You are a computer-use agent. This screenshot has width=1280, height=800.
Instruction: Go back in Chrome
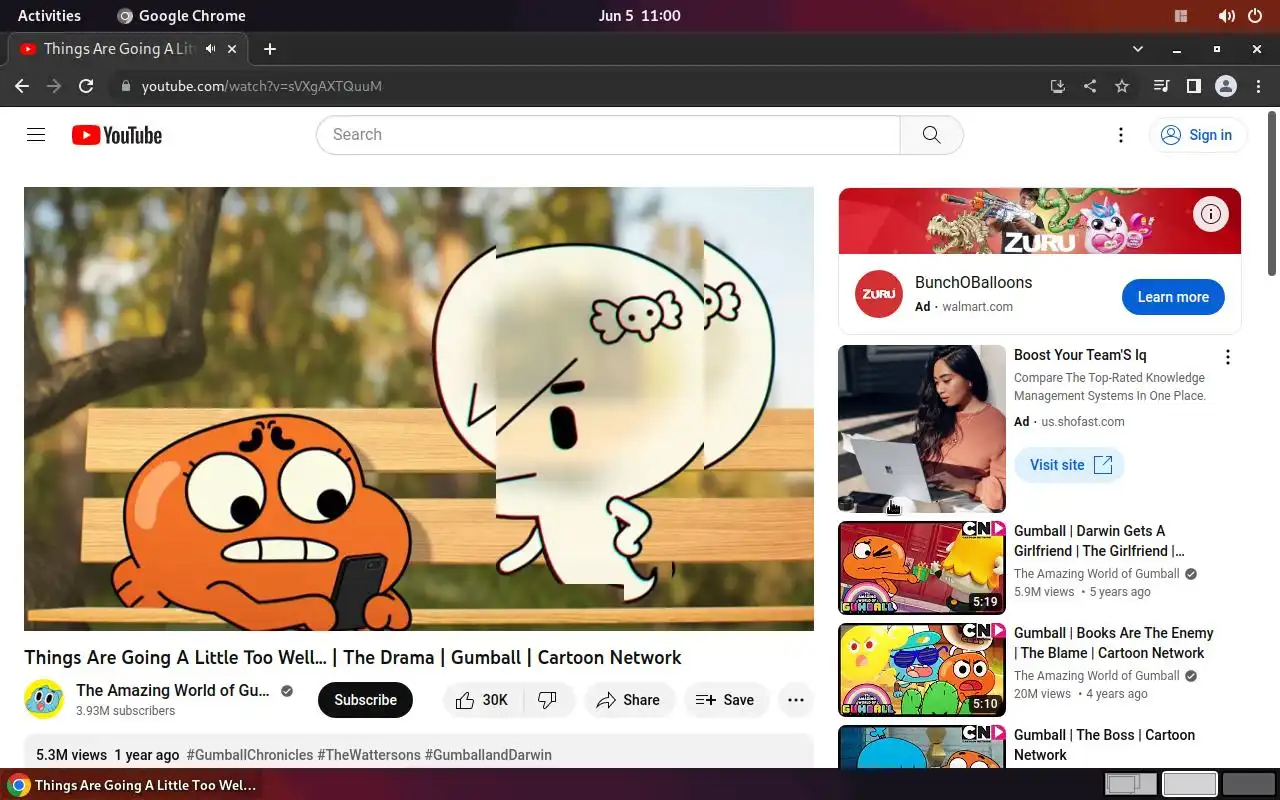[22, 86]
